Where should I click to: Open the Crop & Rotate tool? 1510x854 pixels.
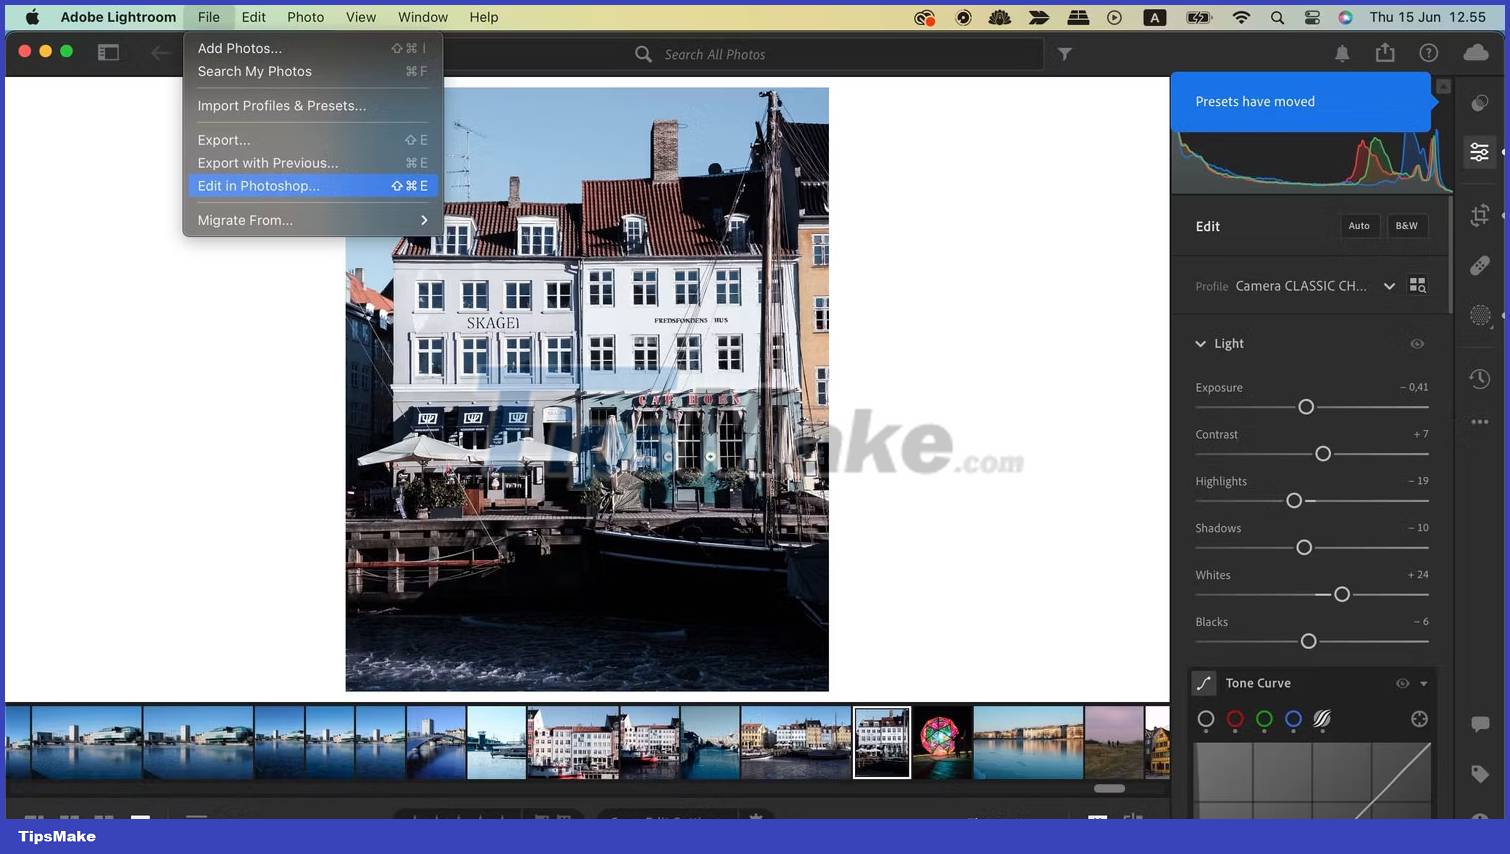(1478, 214)
